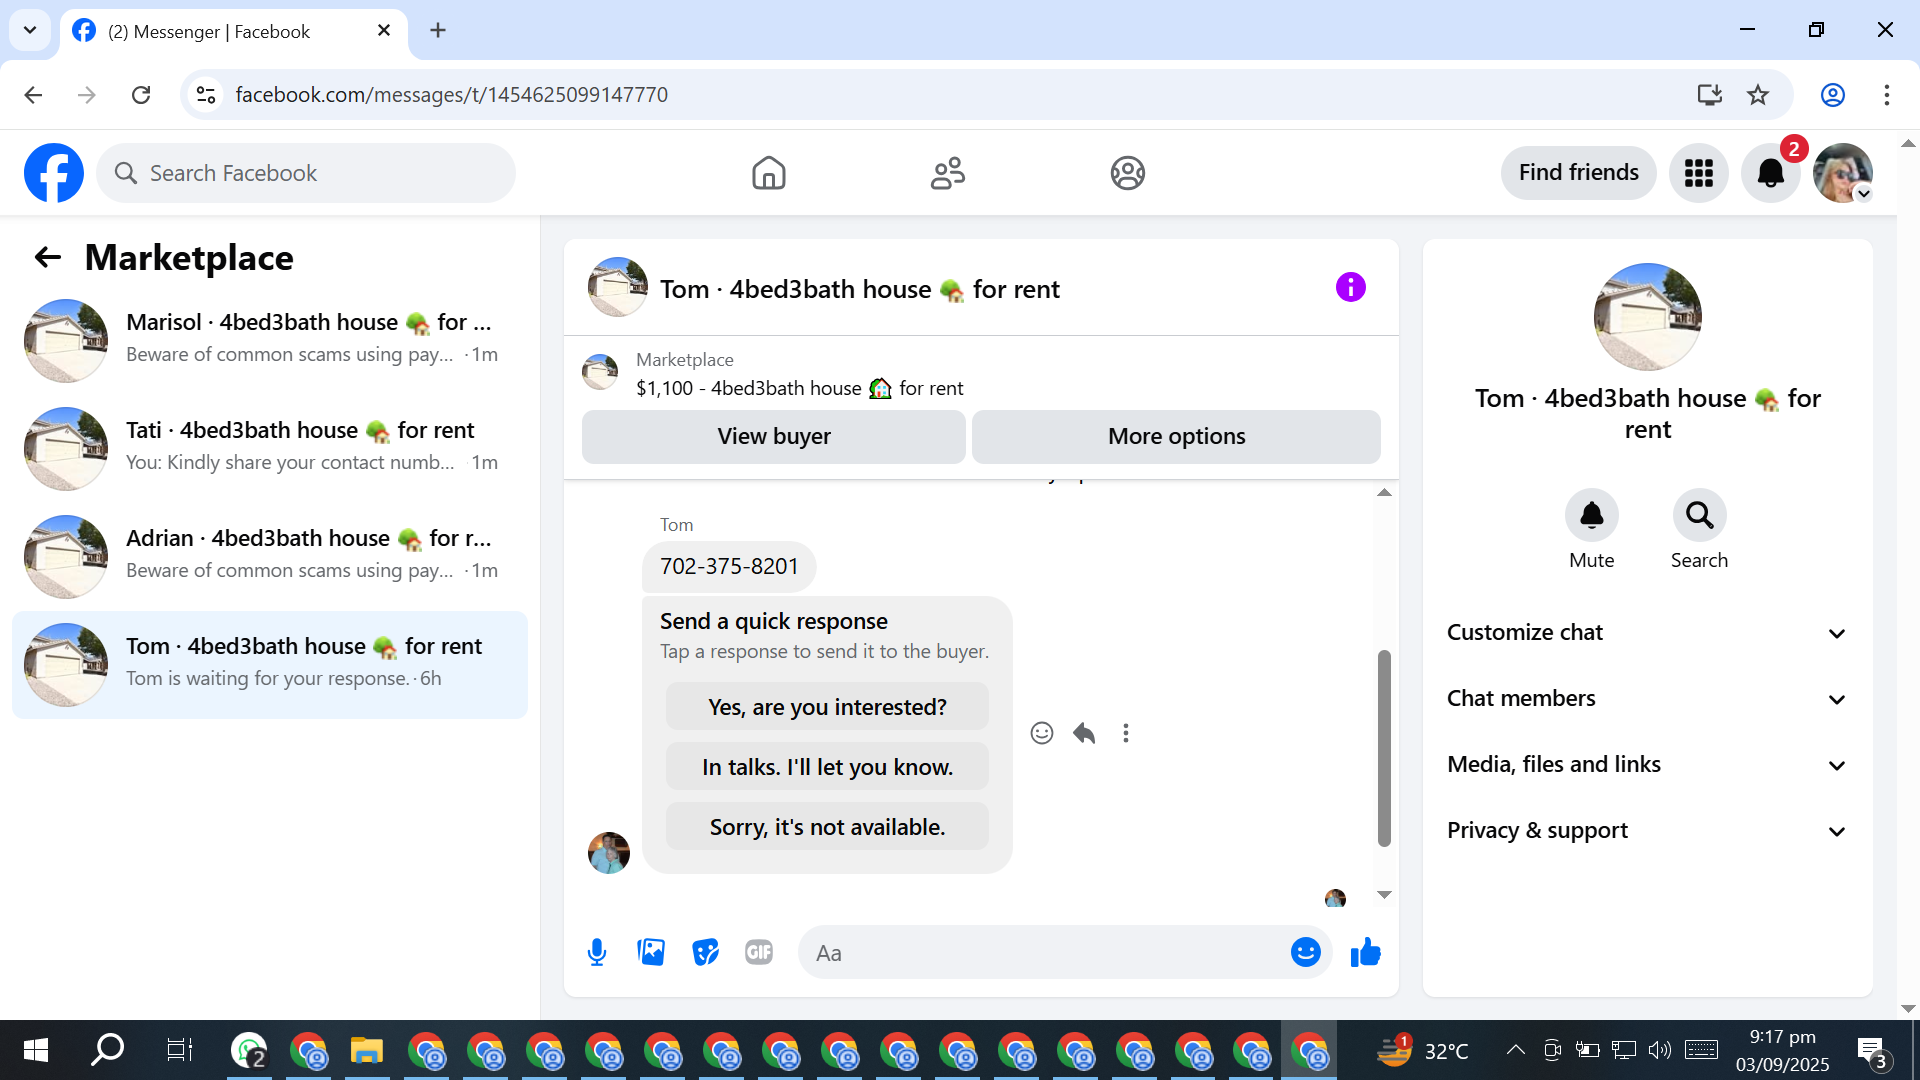React to the quick response message
Image resolution: width=1920 pixels, height=1080 pixels.
pos(1041,733)
